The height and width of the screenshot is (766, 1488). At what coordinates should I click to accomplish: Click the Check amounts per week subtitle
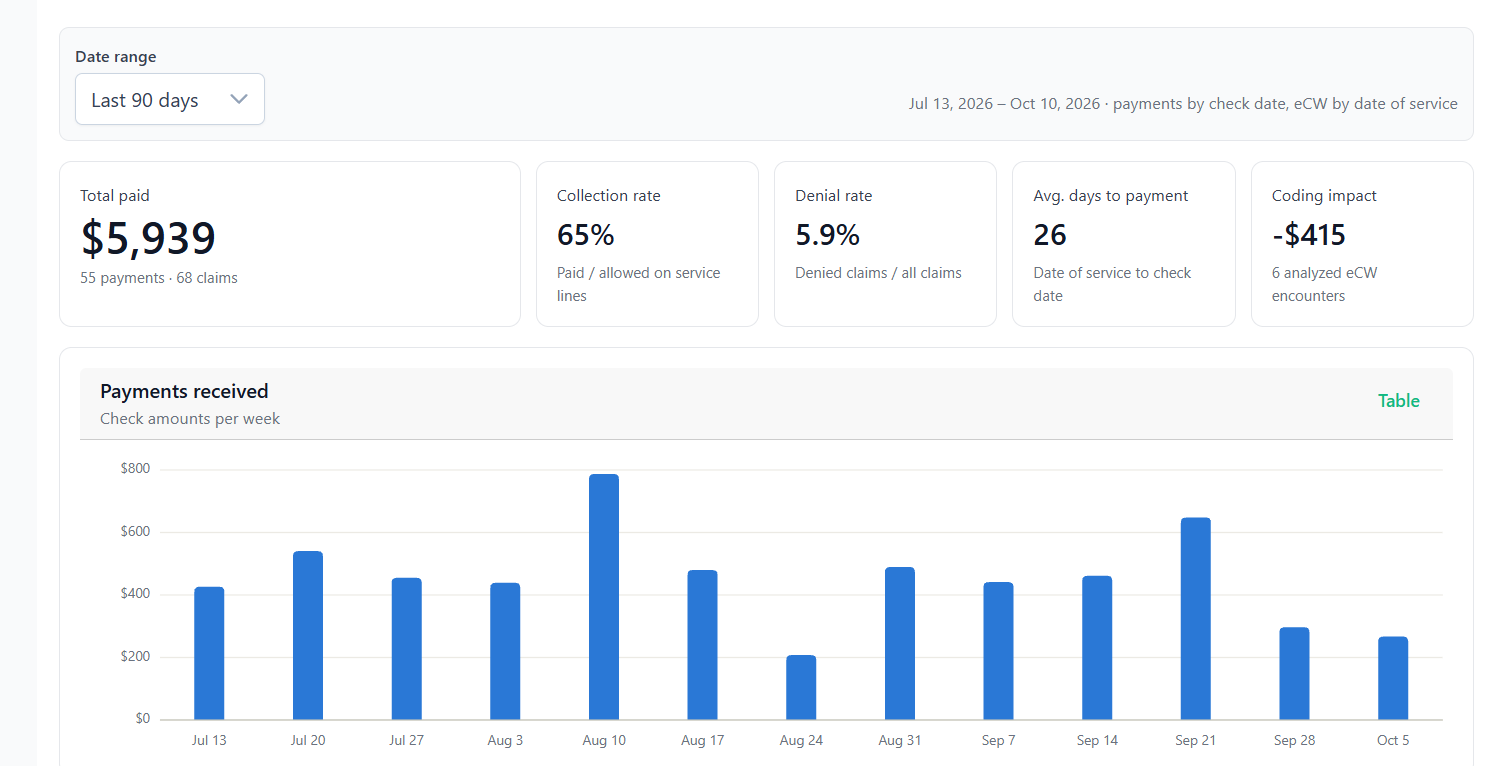tap(190, 419)
